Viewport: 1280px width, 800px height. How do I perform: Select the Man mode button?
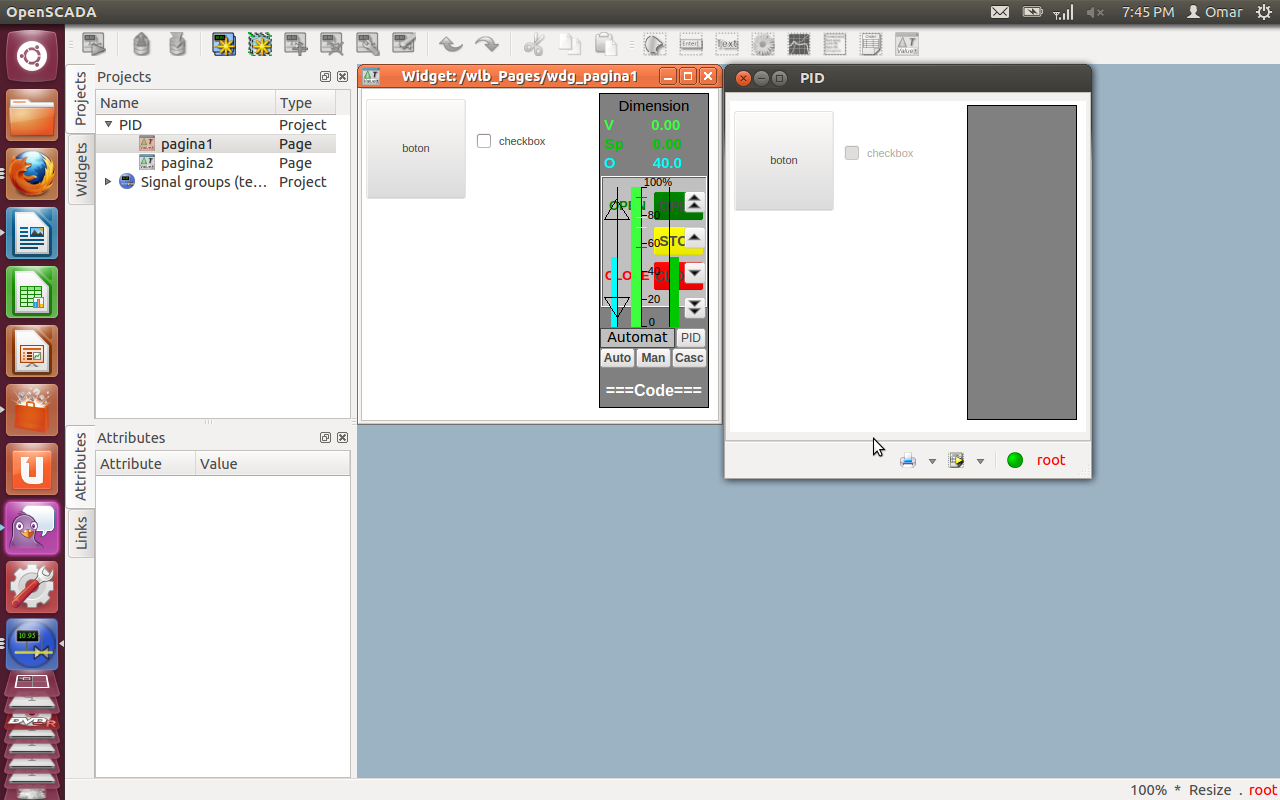[653, 358]
